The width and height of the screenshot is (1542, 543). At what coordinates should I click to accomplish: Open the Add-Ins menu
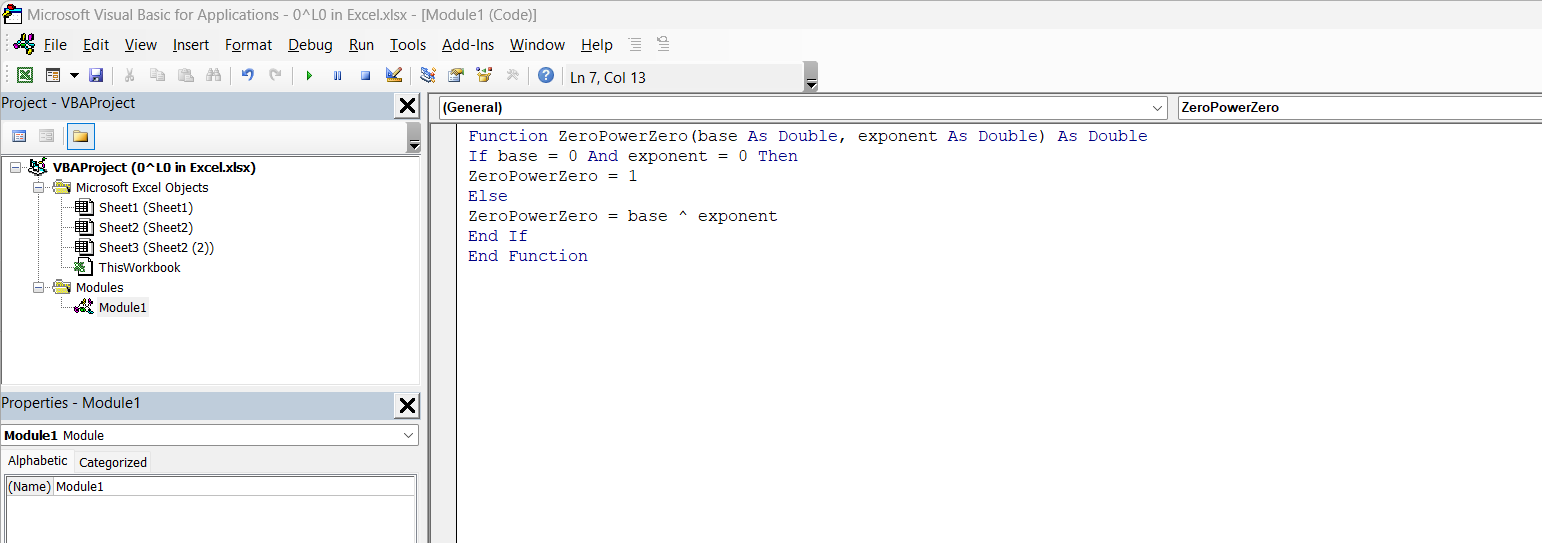coord(468,45)
